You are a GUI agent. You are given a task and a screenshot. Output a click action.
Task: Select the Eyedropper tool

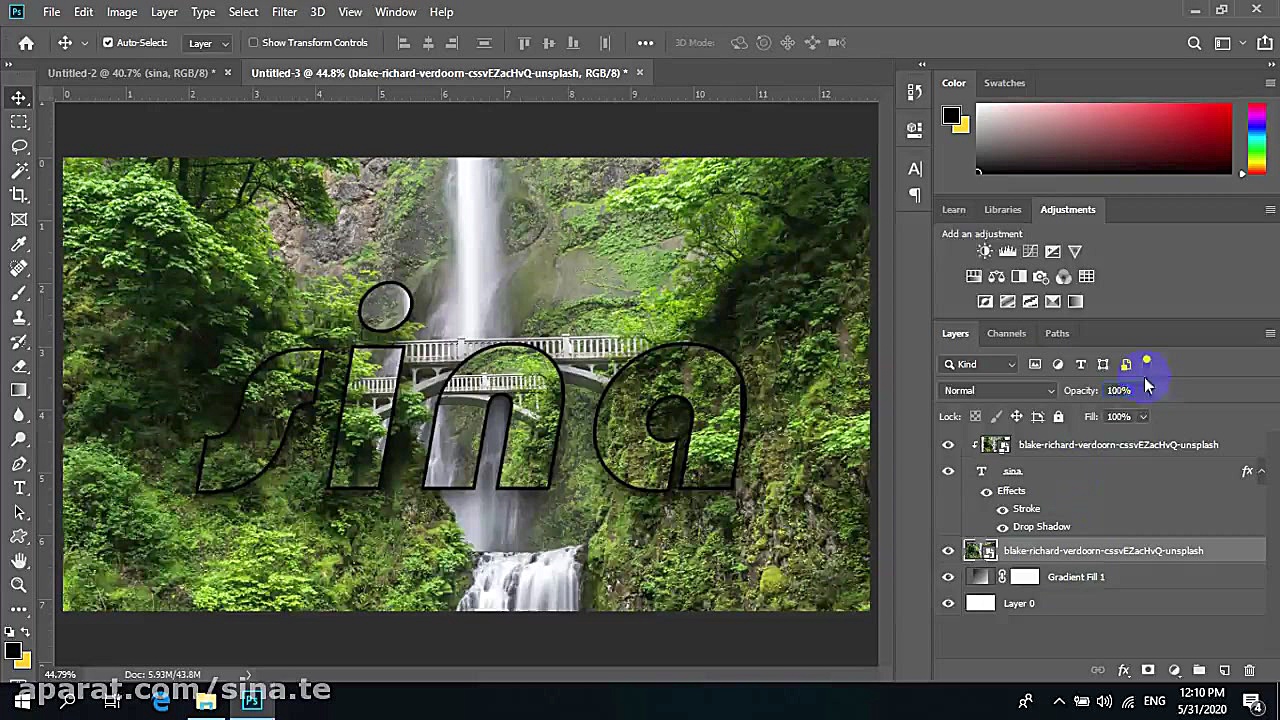click(x=19, y=244)
